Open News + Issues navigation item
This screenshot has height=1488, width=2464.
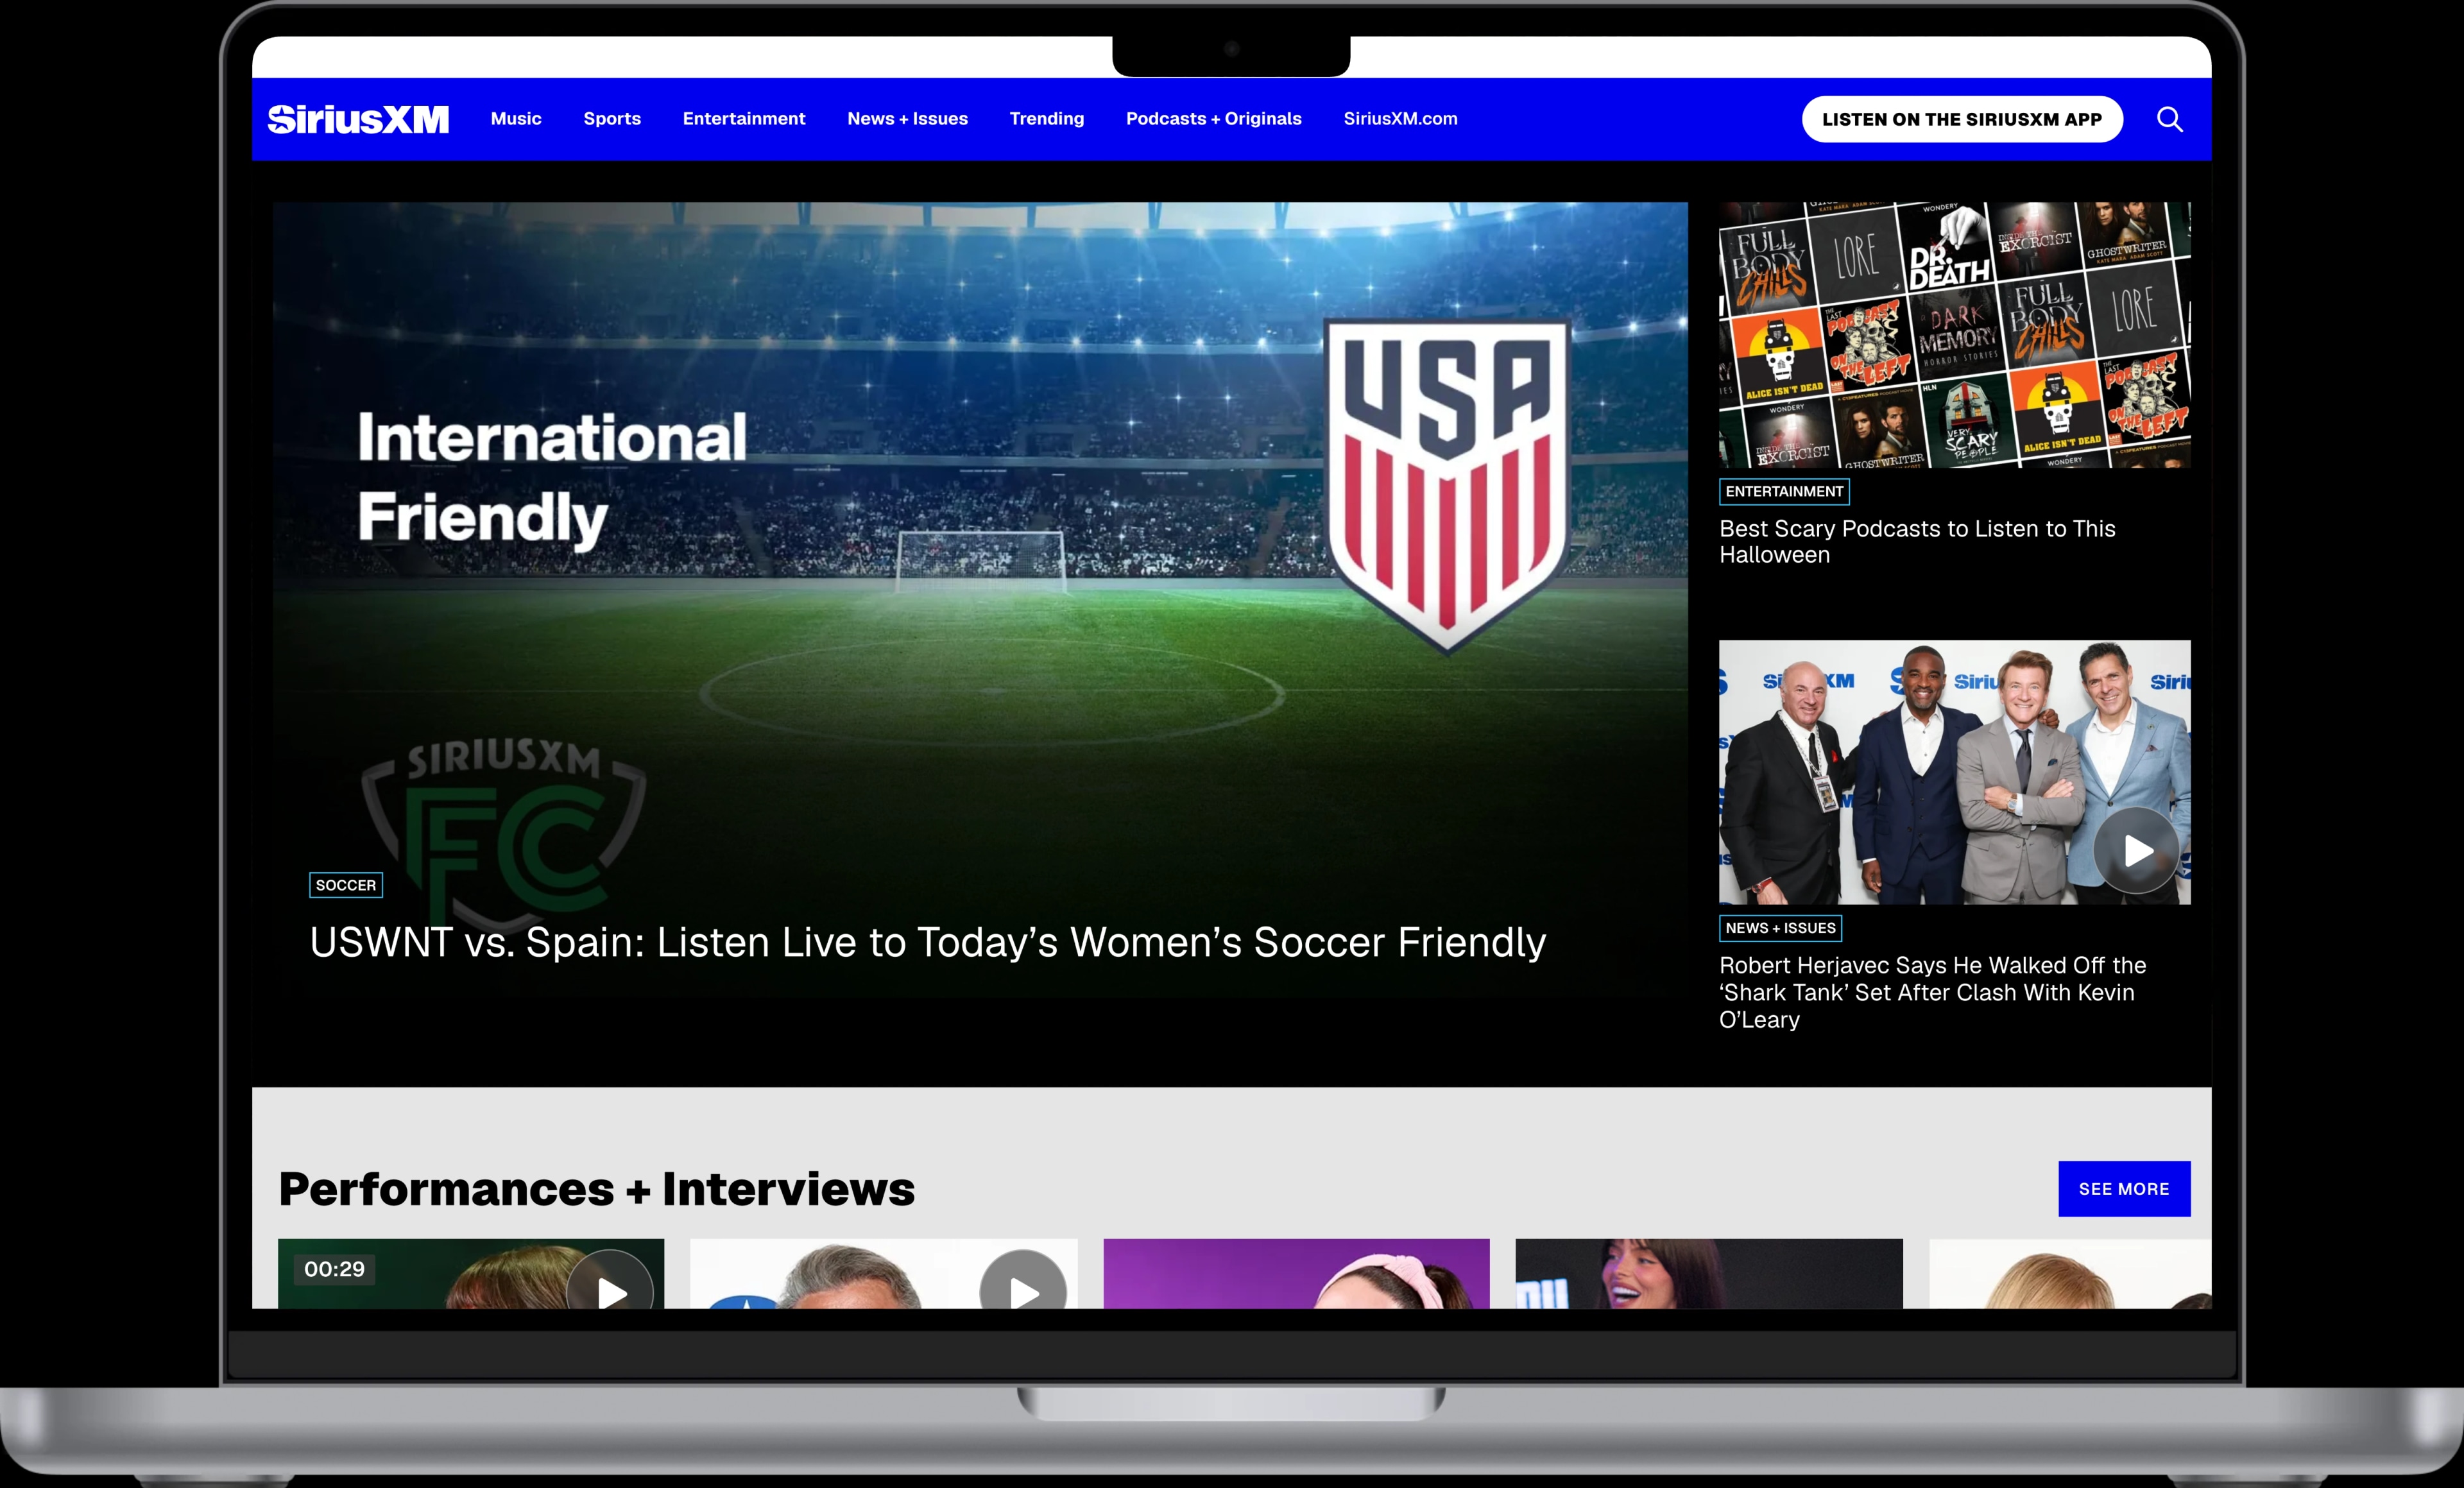907,119
